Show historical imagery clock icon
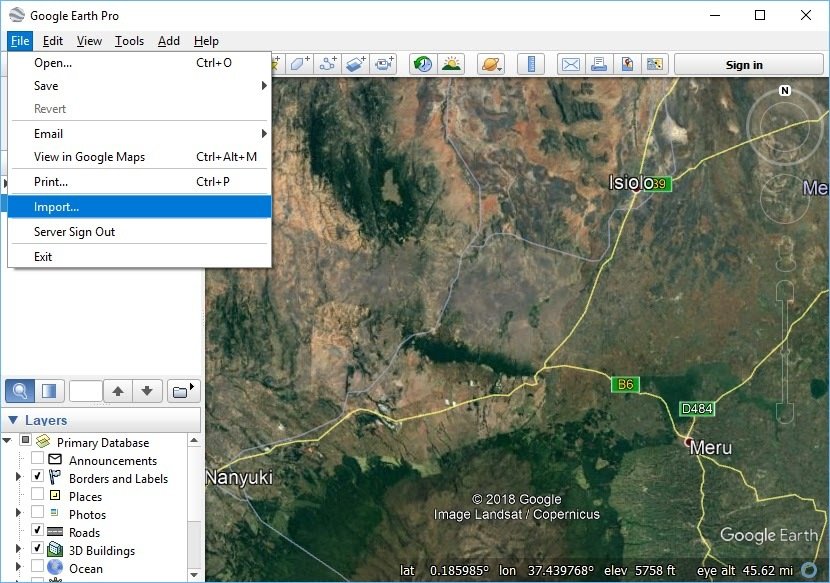 pyautogui.click(x=422, y=65)
